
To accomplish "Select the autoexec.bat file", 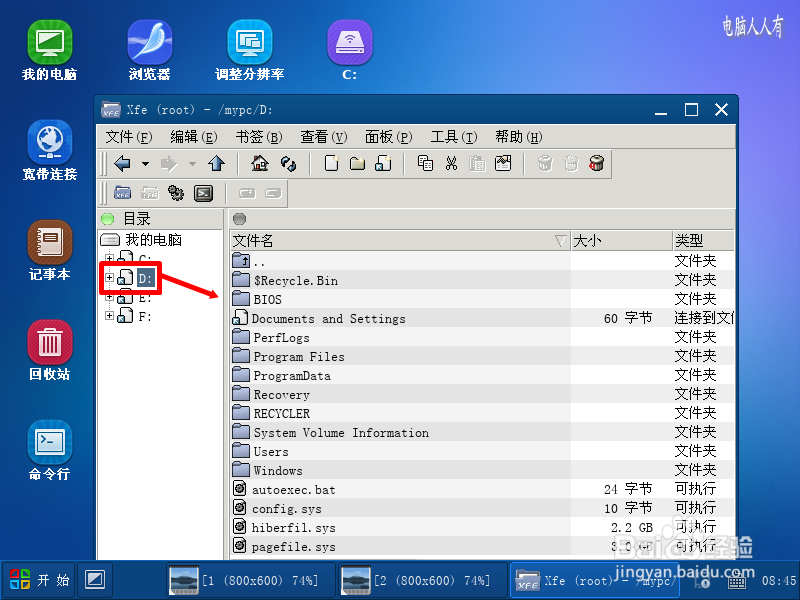I will pos(293,490).
